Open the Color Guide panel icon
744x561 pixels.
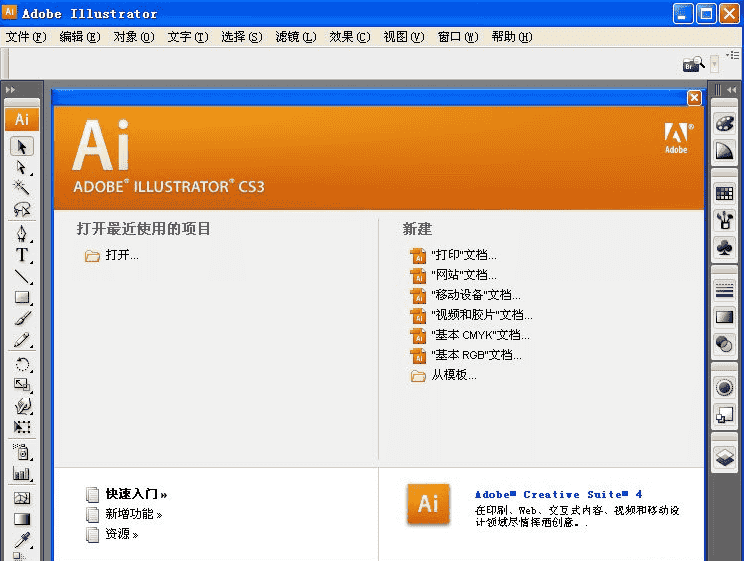tap(725, 151)
